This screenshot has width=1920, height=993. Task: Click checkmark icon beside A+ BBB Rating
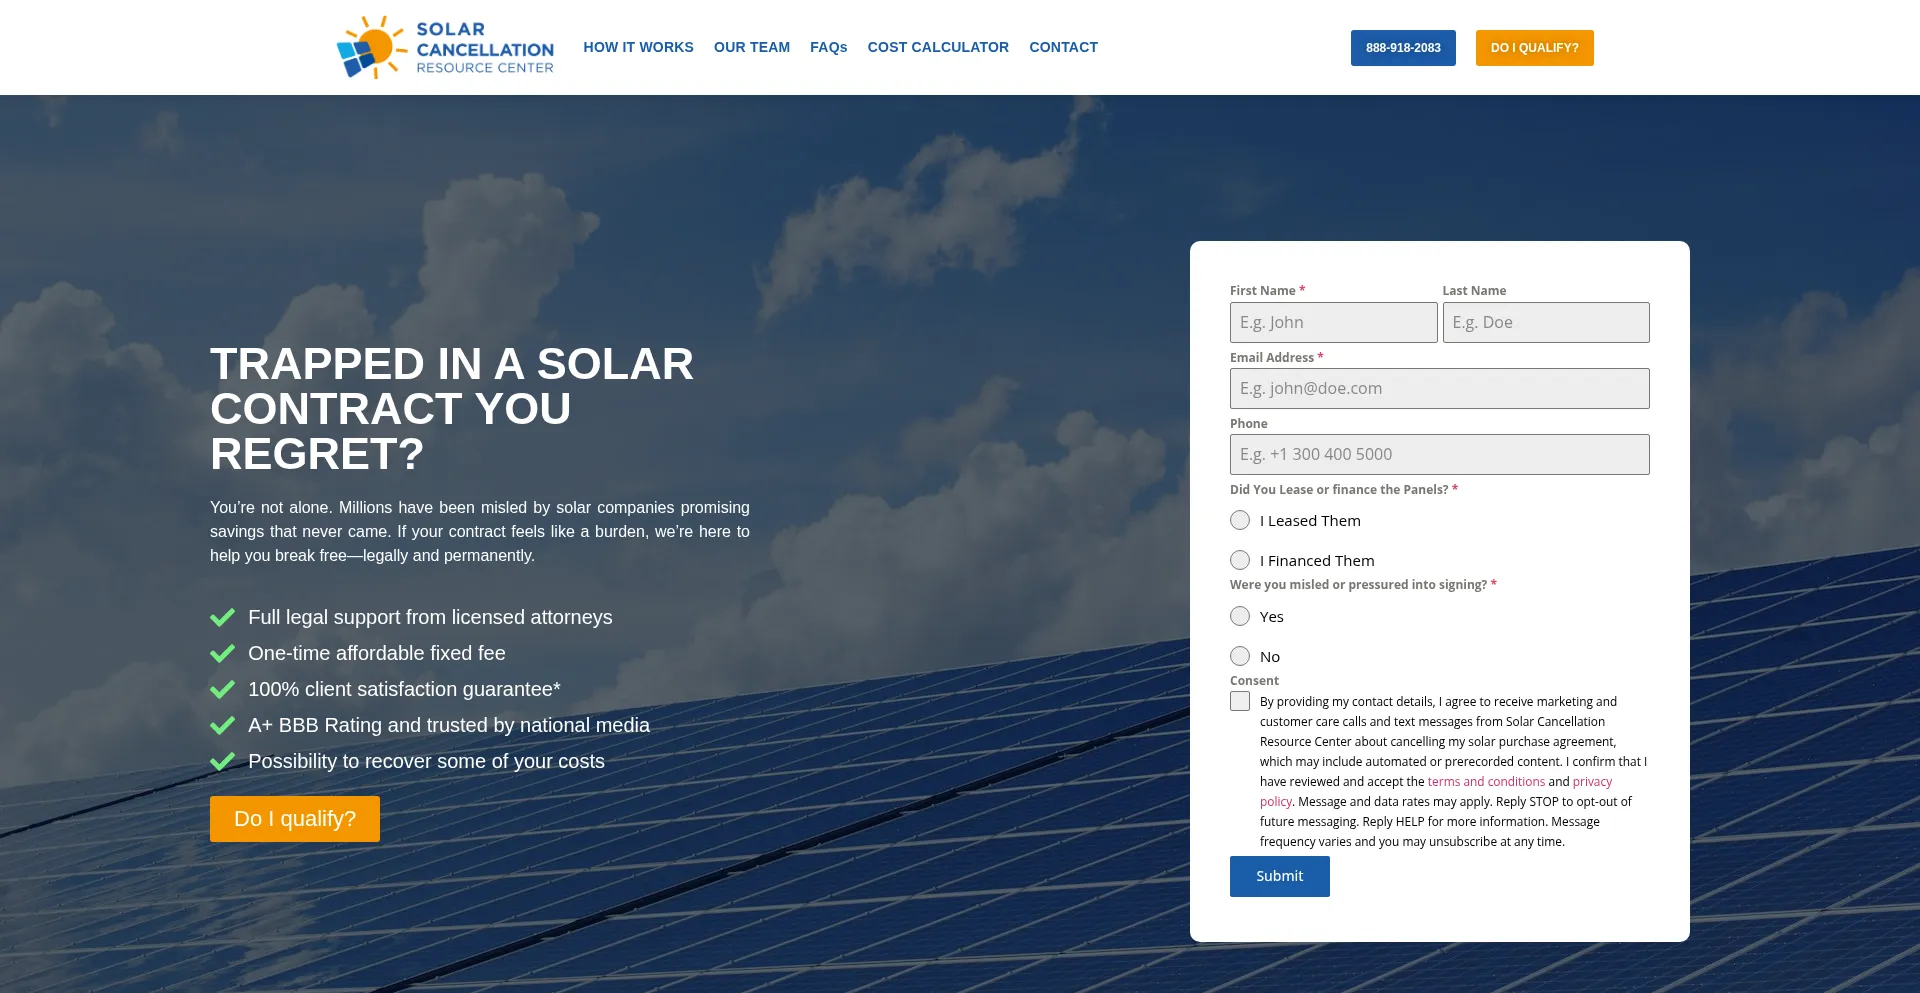pyautogui.click(x=222, y=725)
